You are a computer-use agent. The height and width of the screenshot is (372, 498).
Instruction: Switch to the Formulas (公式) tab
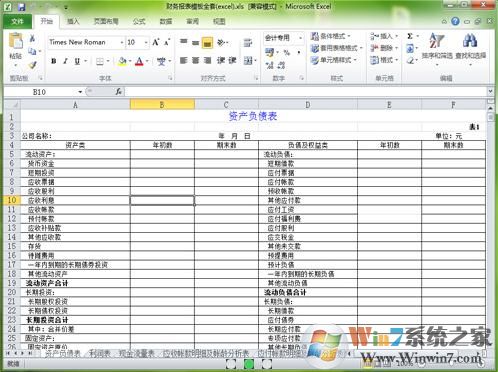tap(139, 22)
